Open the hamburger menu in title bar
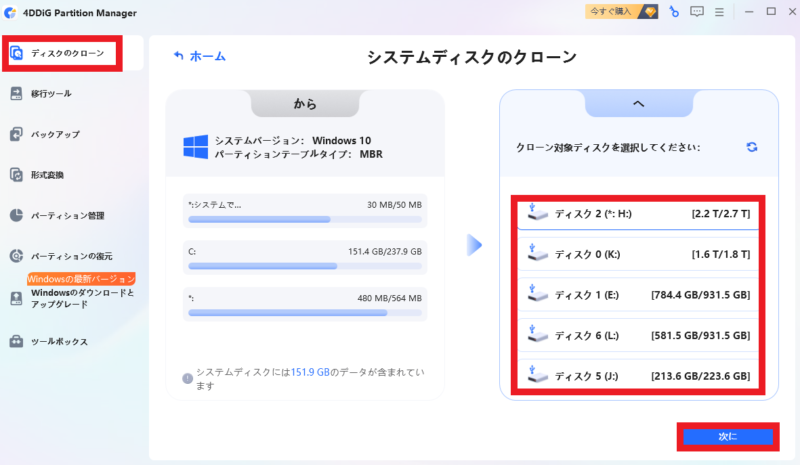 [720, 12]
